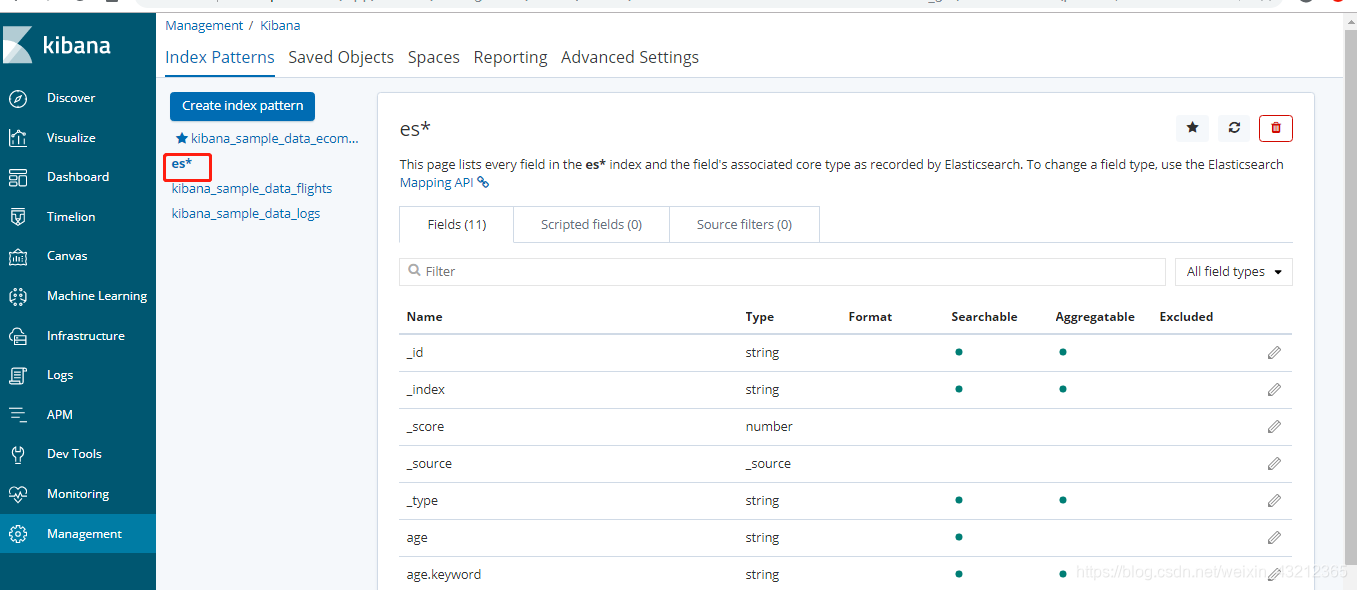Edit the _id field pencil

pyautogui.click(x=1274, y=353)
